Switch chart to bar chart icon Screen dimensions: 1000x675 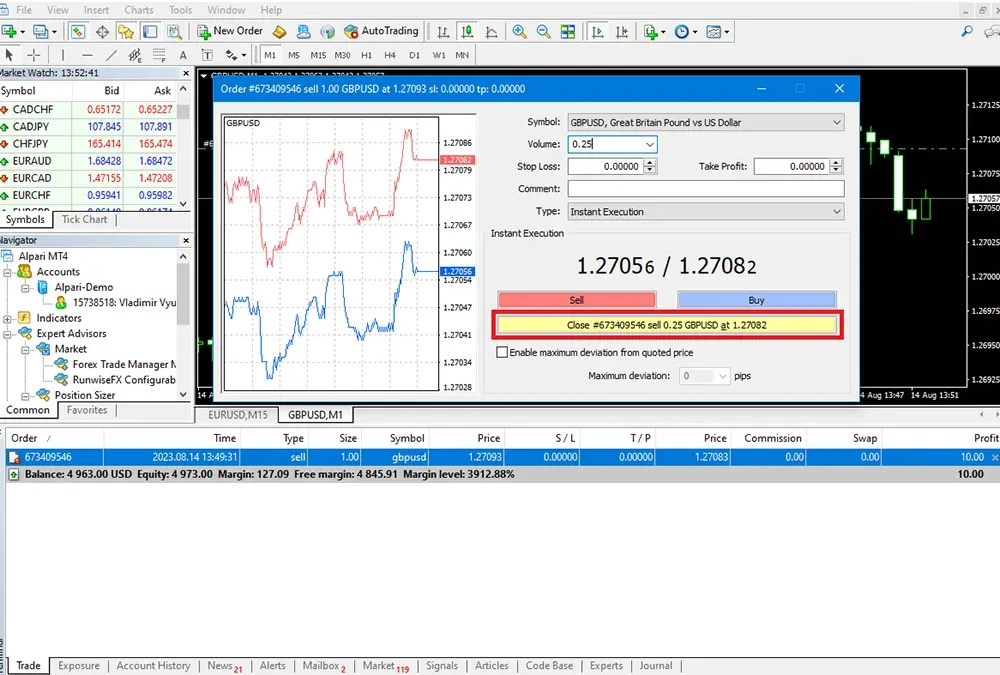[x=443, y=32]
